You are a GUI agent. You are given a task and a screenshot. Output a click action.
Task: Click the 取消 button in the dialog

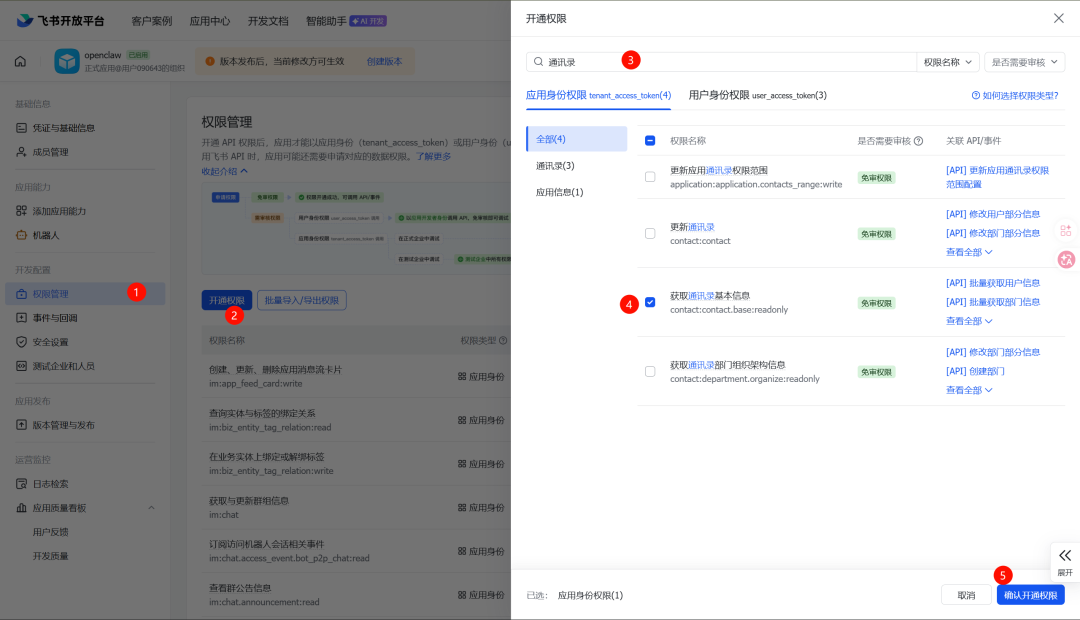point(966,595)
